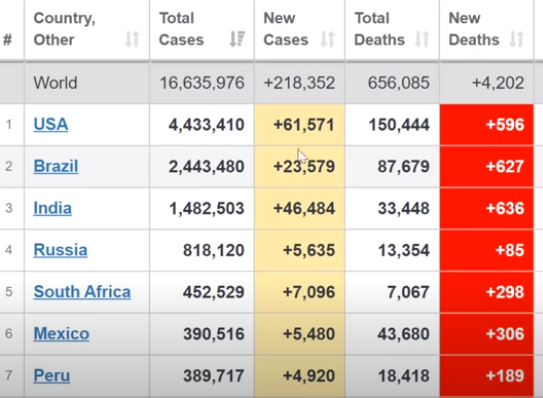543x398 pixels.
Task: Sort by Total Deaths arrows icon
Action: point(422,39)
